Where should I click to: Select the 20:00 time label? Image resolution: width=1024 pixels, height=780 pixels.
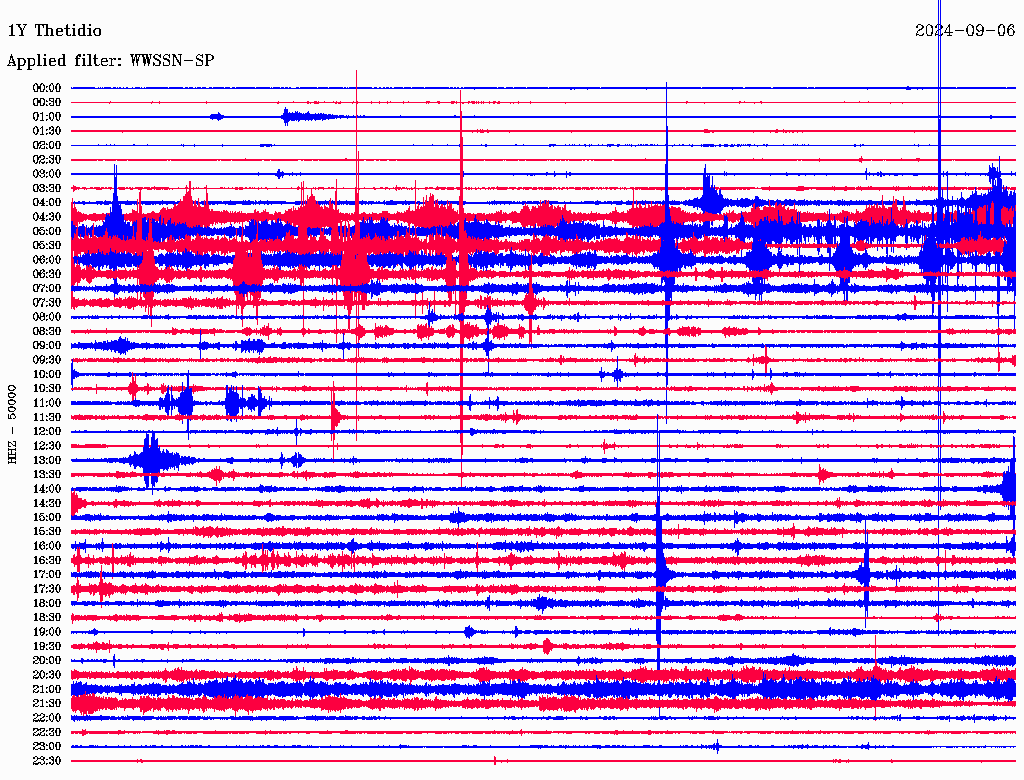tap(47, 661)
